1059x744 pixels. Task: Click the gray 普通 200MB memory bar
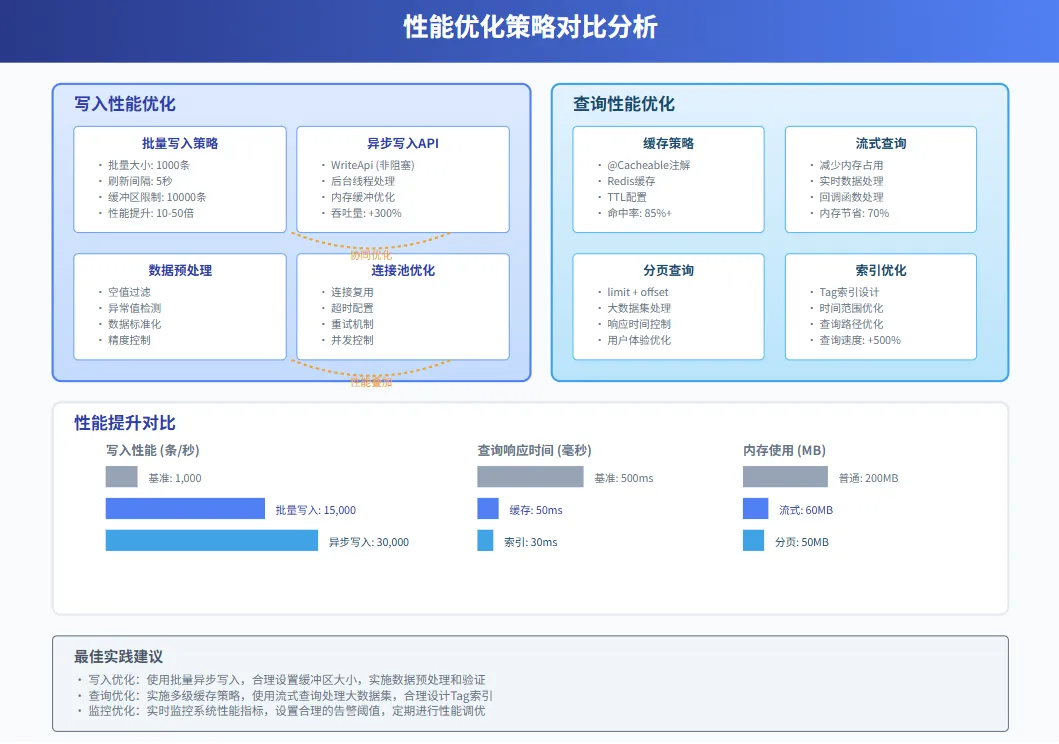pos(785,477)
